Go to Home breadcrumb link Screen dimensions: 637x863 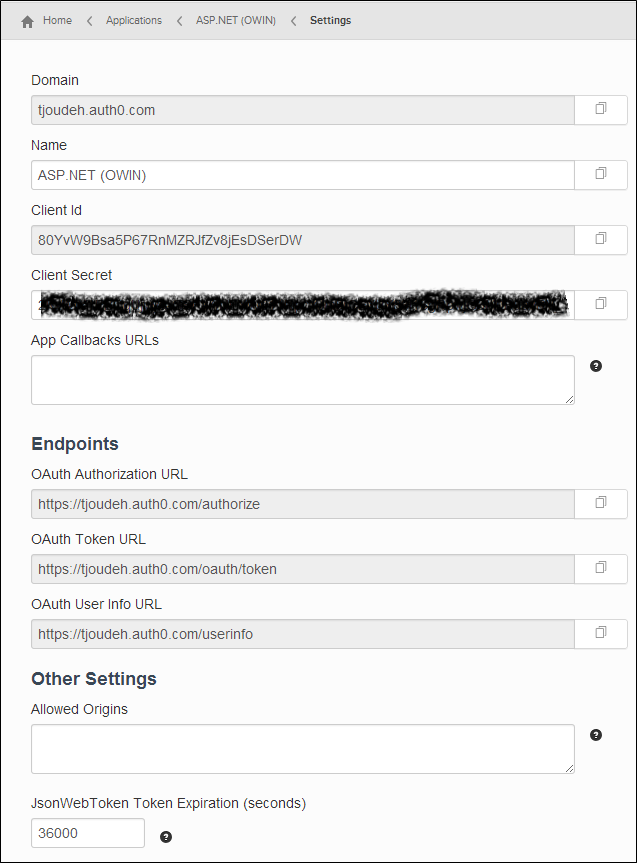[x=57, y=20]
